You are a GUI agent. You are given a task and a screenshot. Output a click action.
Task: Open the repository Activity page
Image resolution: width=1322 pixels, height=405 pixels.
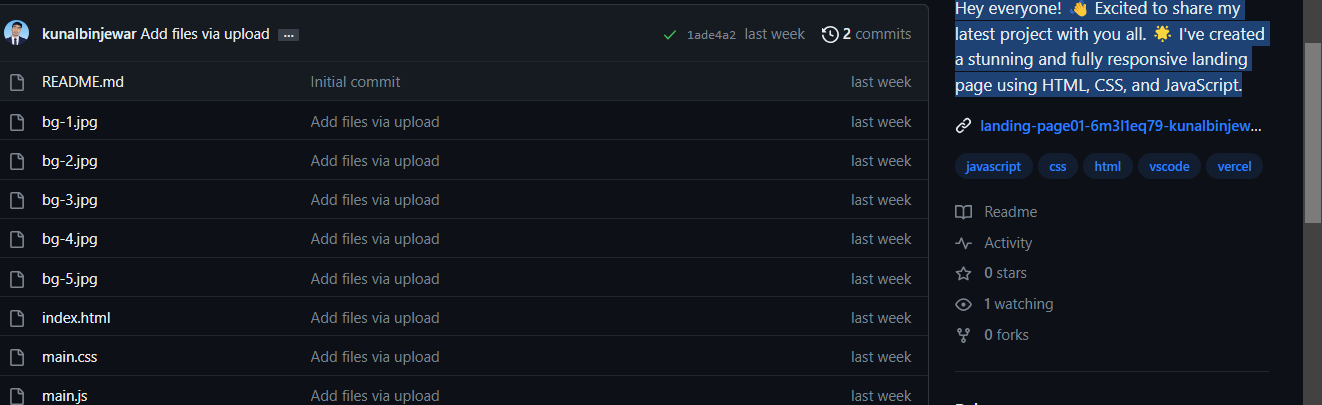coord(1007,243)
